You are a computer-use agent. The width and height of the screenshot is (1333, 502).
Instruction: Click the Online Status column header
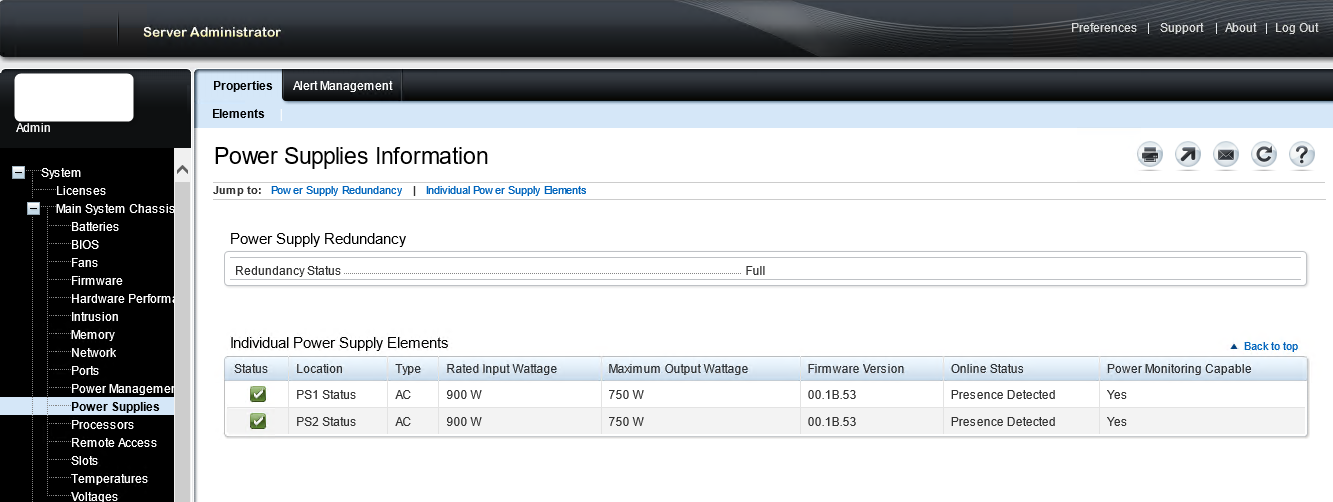coord(987,369)
